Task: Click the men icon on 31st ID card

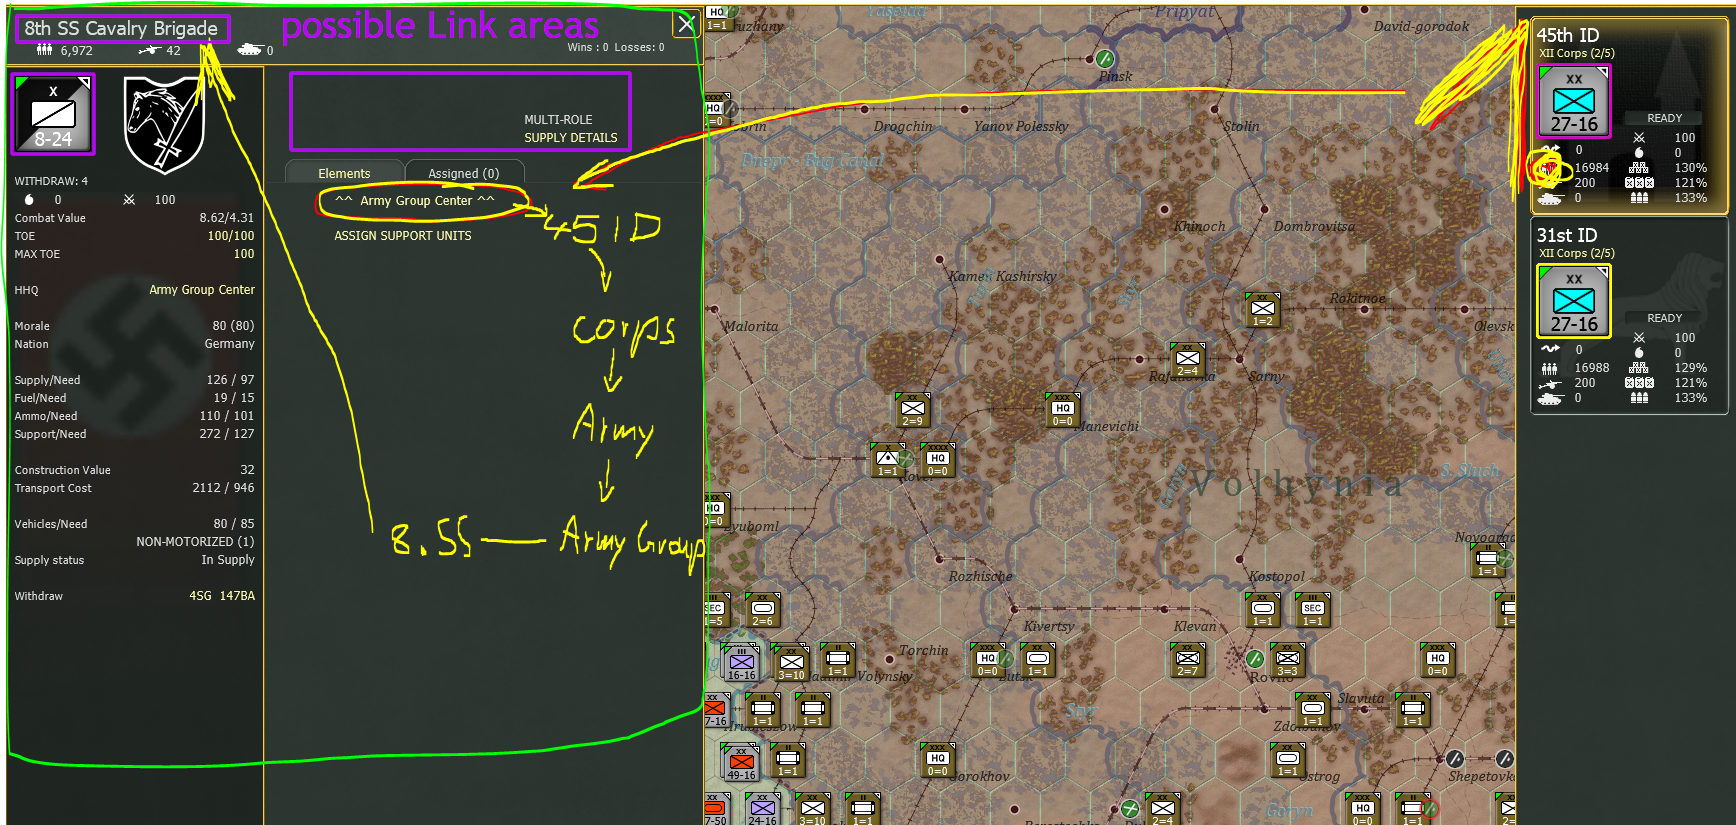Action: (x=1549, y=368)
